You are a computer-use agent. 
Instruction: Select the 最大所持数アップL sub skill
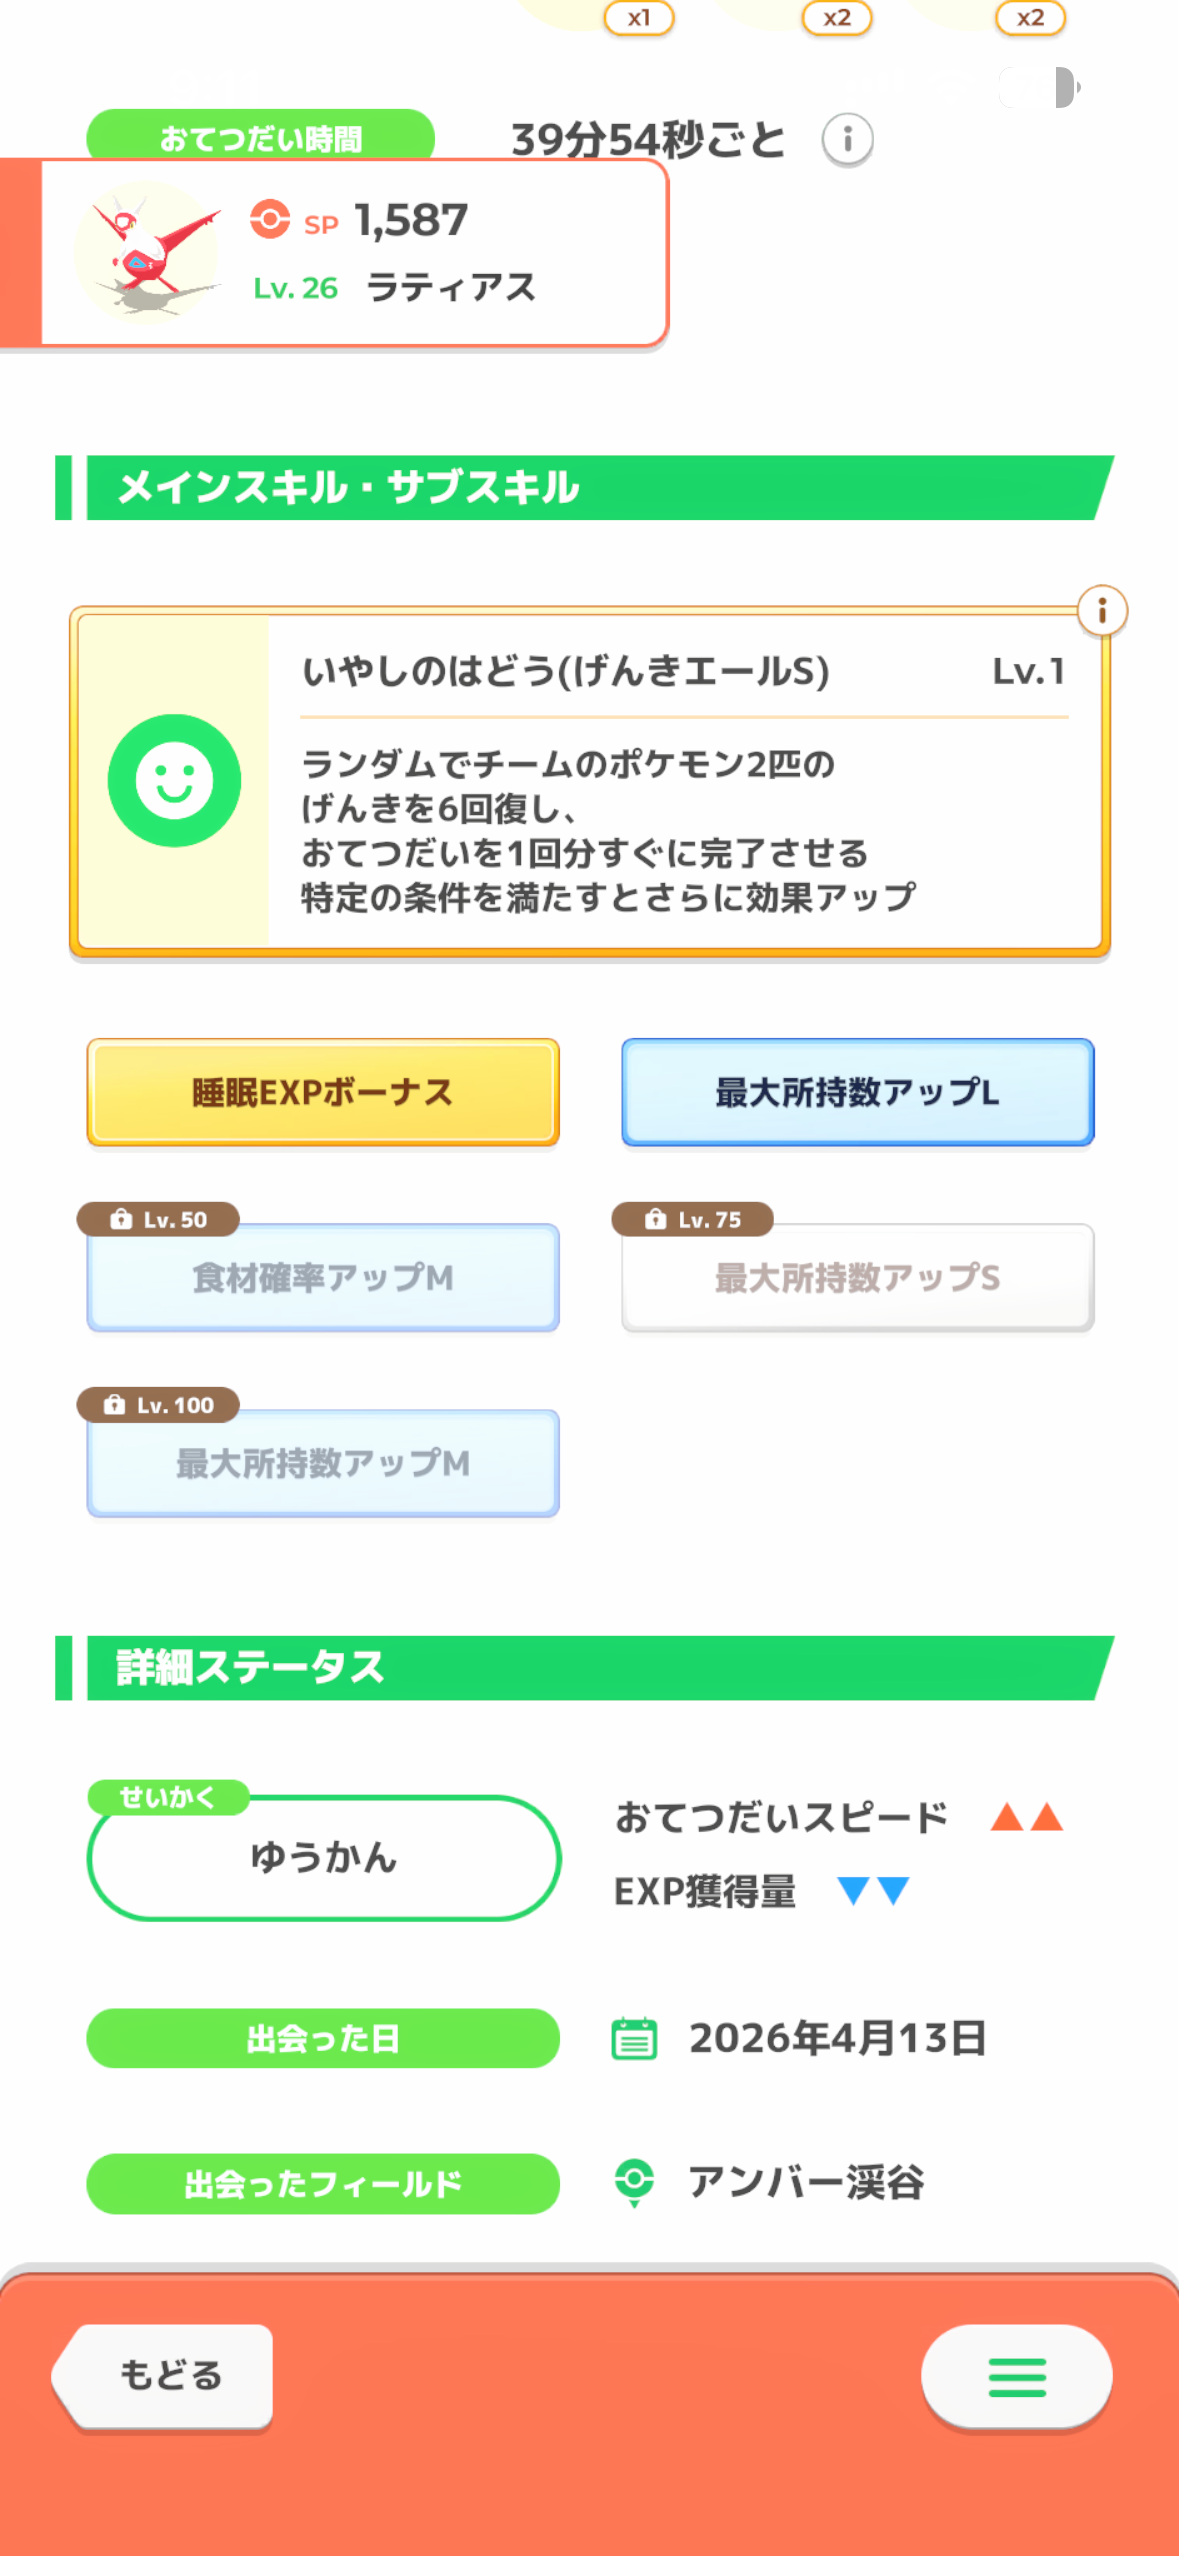pos(857,1092)
